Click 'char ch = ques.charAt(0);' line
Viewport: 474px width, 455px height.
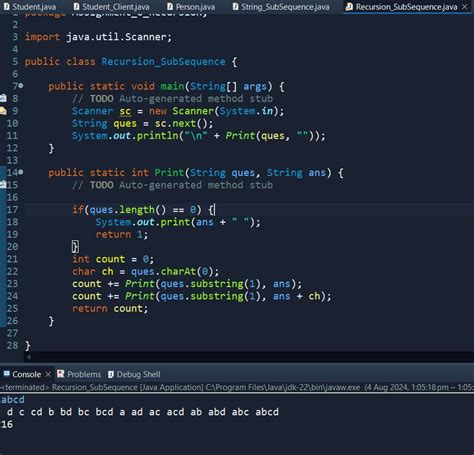(x=146, y=272)
